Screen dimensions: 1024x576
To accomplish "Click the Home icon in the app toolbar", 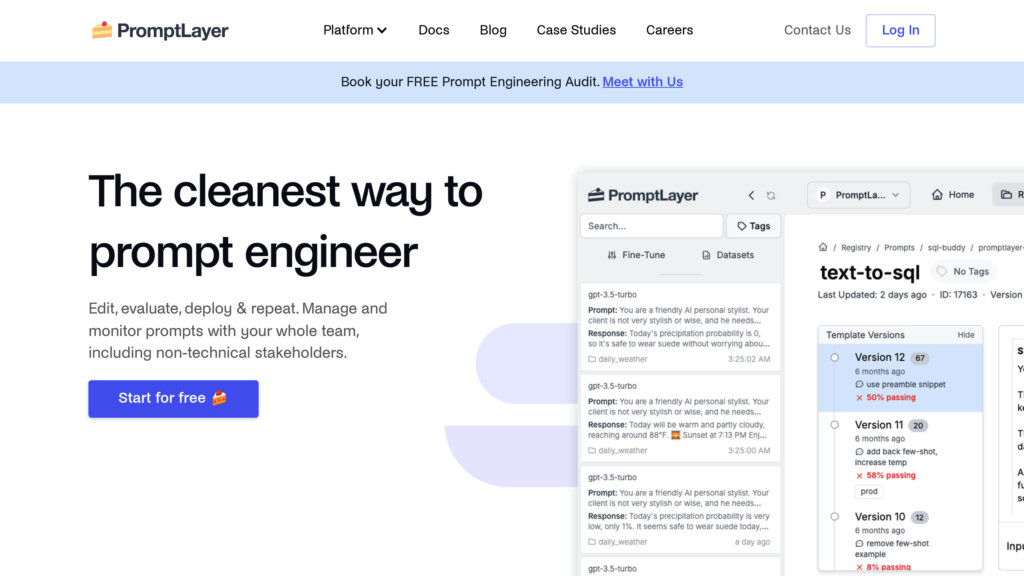I will [x=937, y=195].
